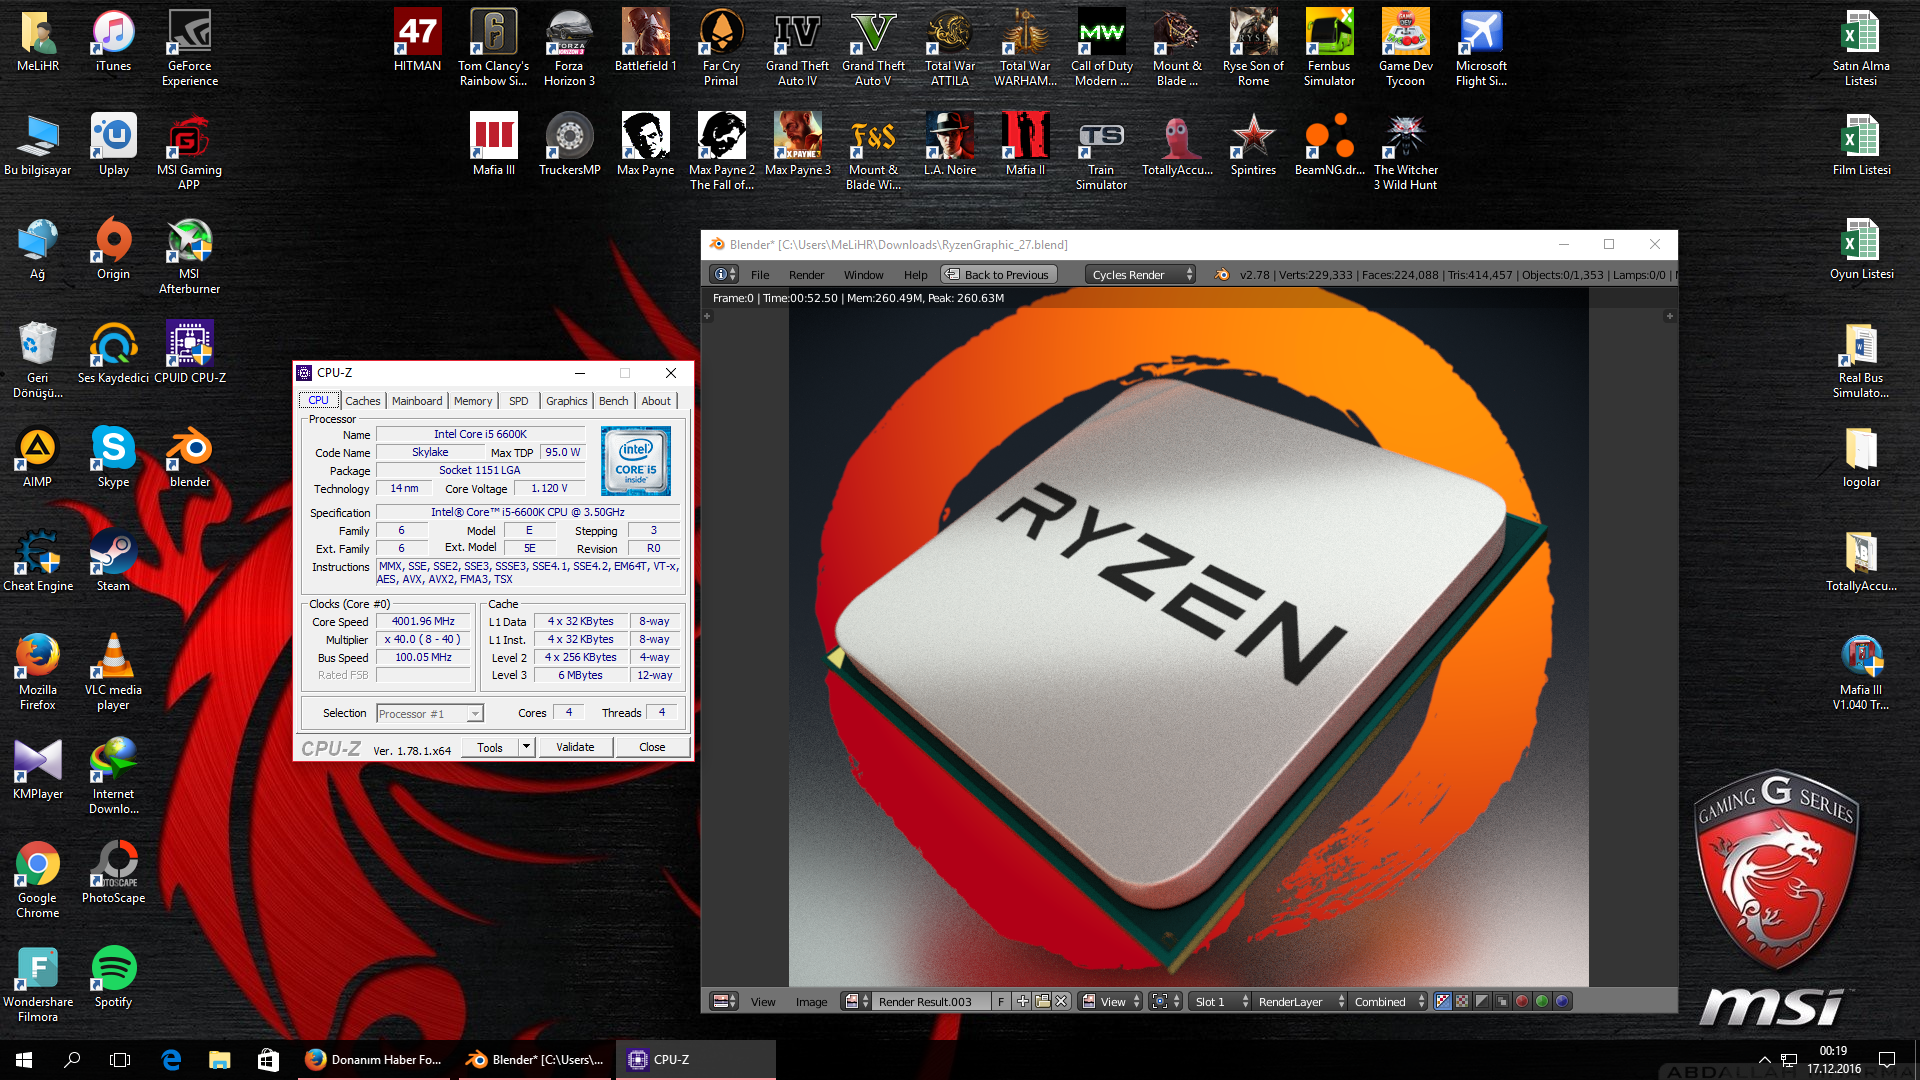Open the Origin desktop shortcut

pyautogui.click(x=113, y=249)
